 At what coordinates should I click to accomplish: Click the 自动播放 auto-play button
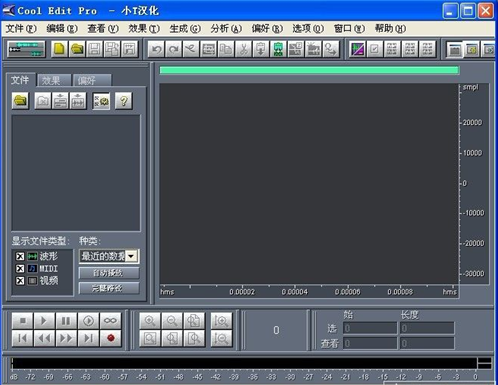109,273
